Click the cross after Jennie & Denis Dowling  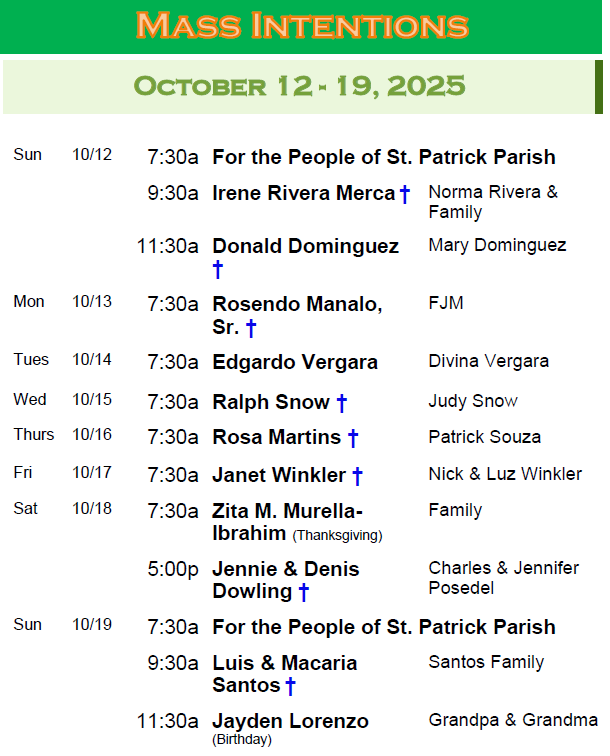(x=303, y=592)
